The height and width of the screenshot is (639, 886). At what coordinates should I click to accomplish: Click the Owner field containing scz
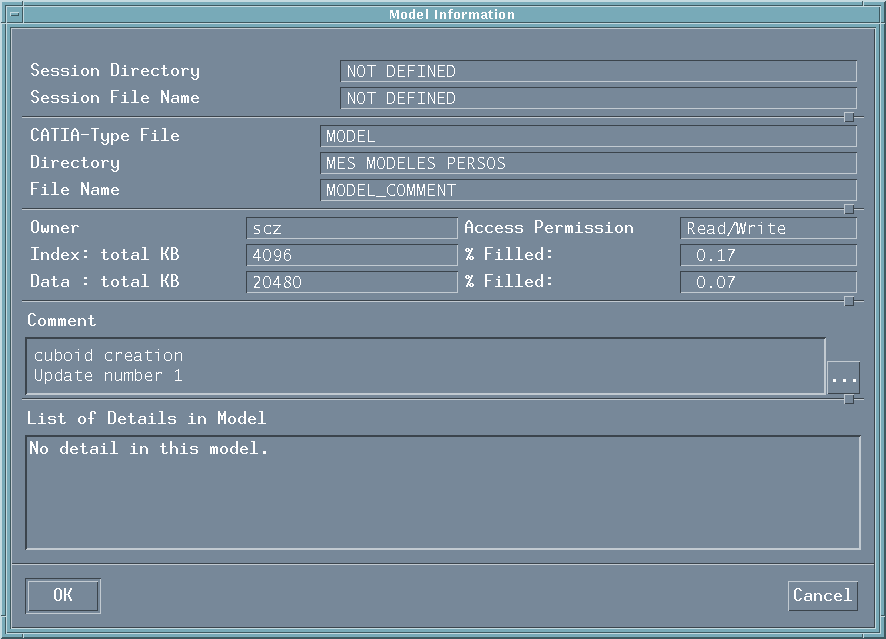click(351, 228)
